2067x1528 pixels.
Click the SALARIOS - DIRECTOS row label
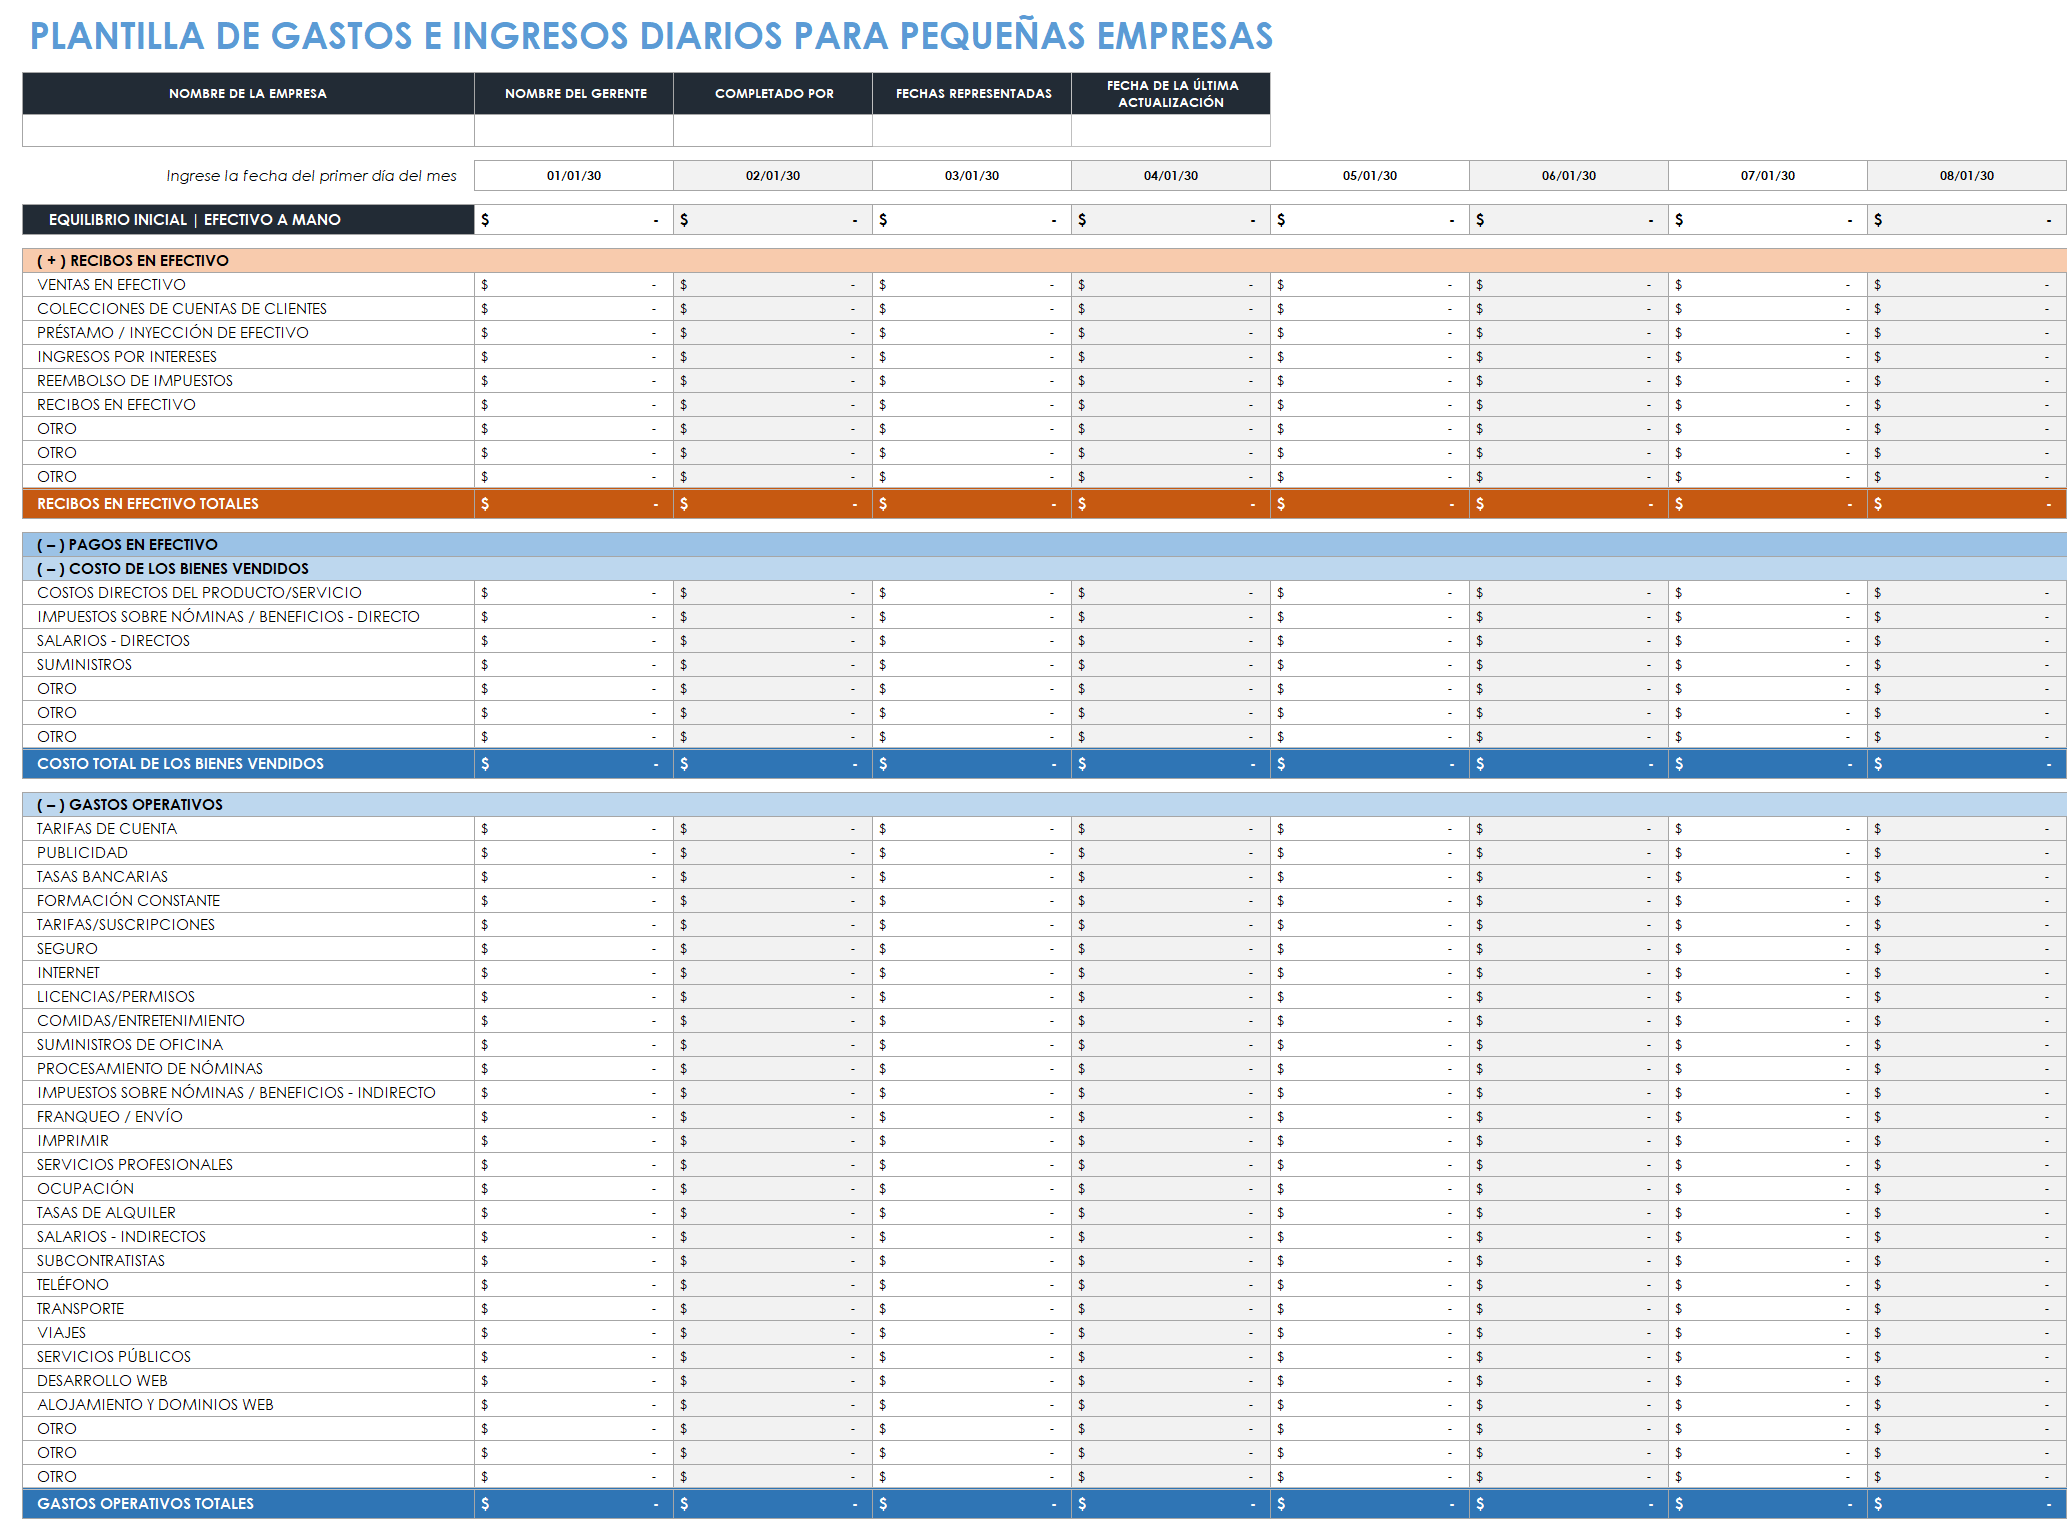click(113, 641)
